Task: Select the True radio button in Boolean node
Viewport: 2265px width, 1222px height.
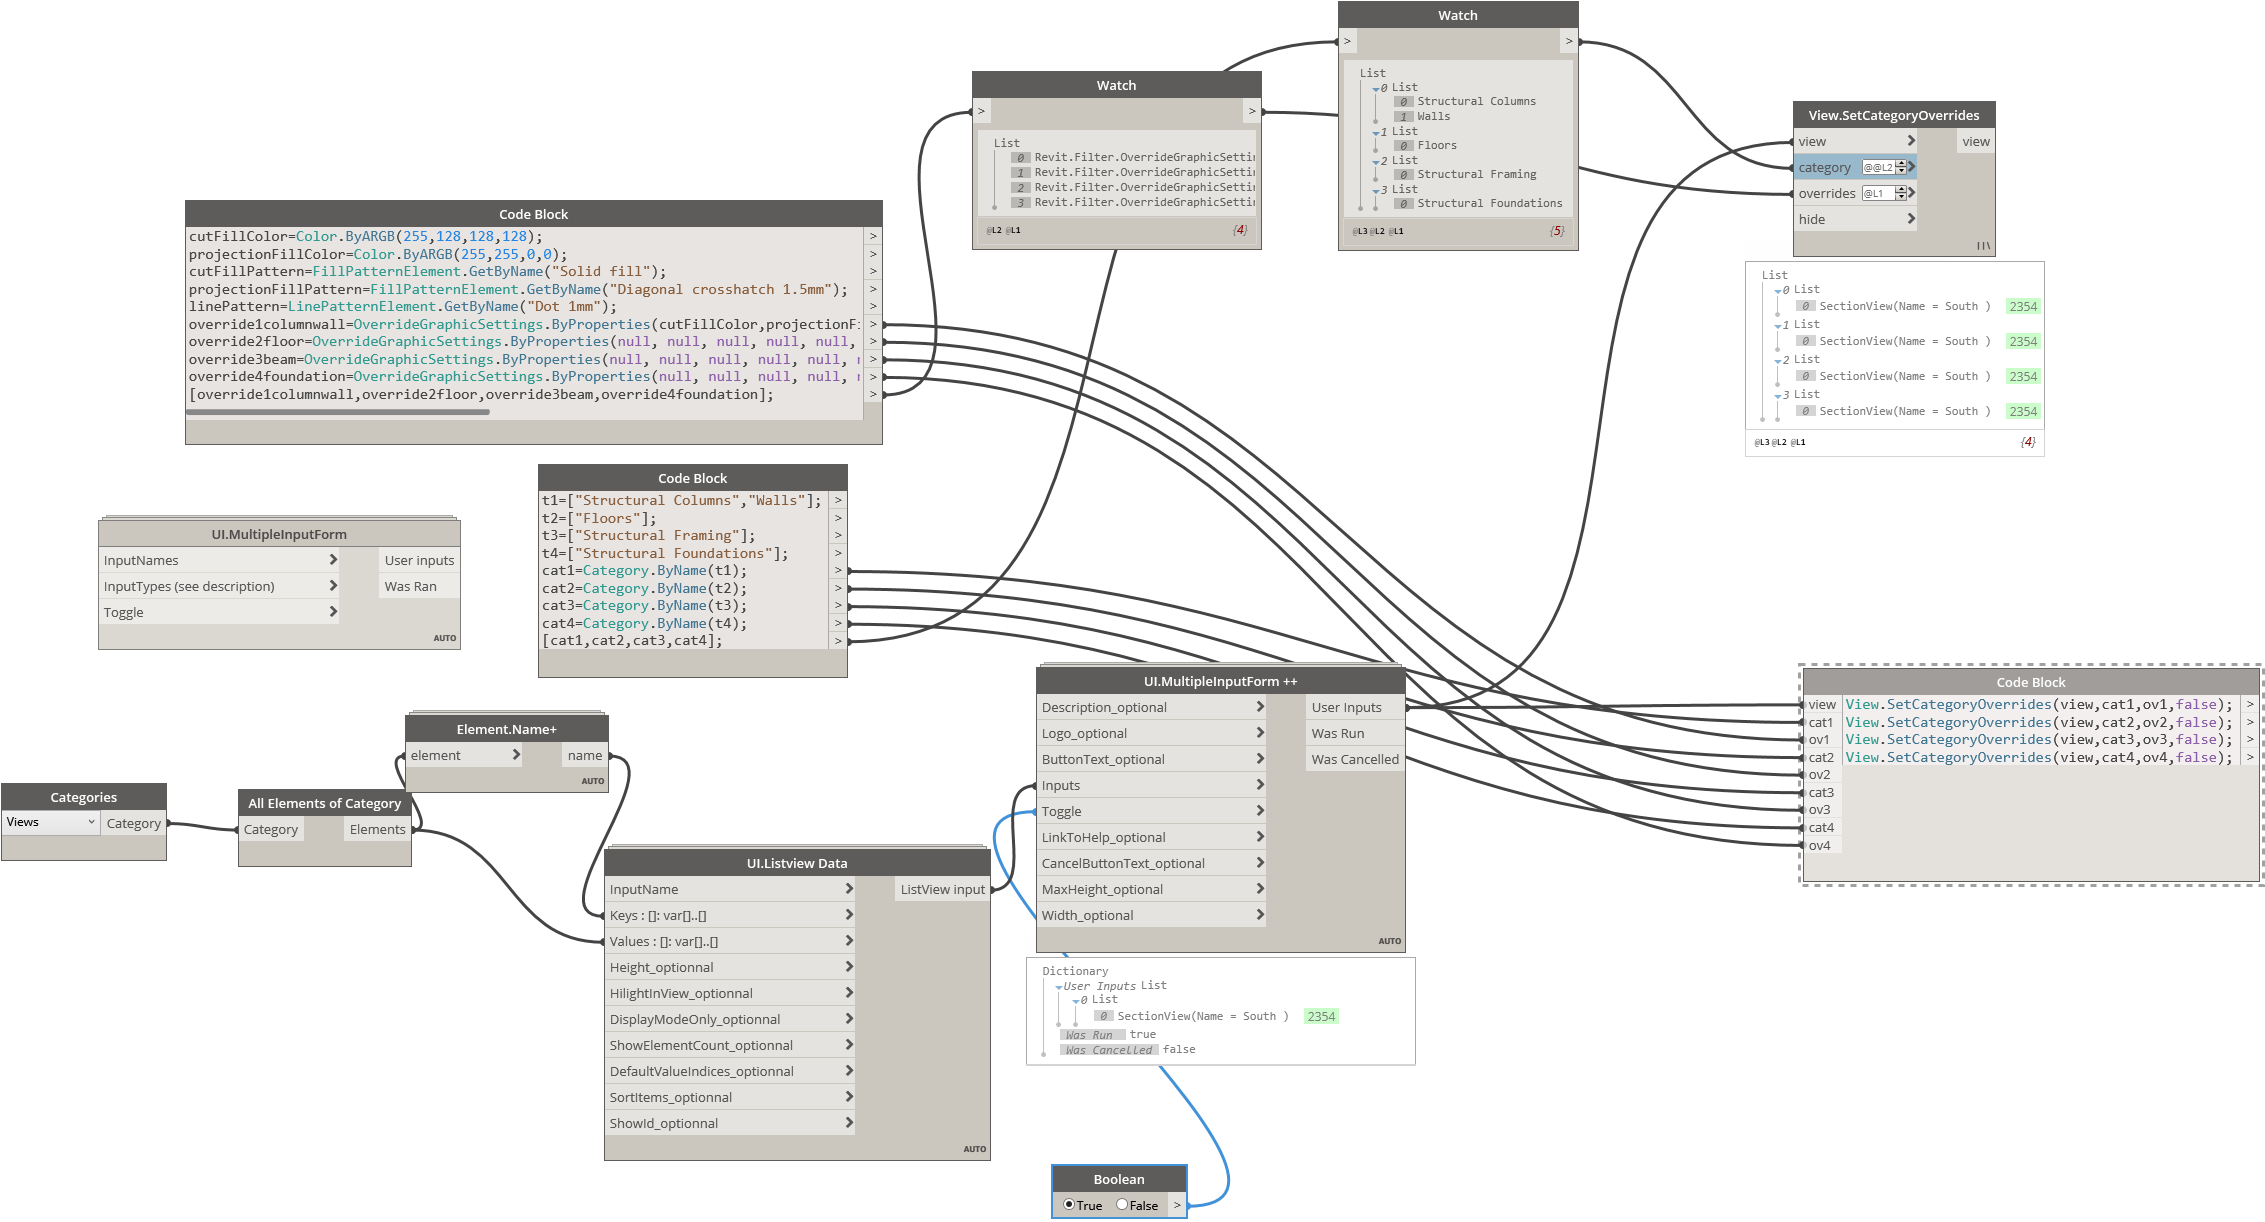Action: (1069, 1205)
